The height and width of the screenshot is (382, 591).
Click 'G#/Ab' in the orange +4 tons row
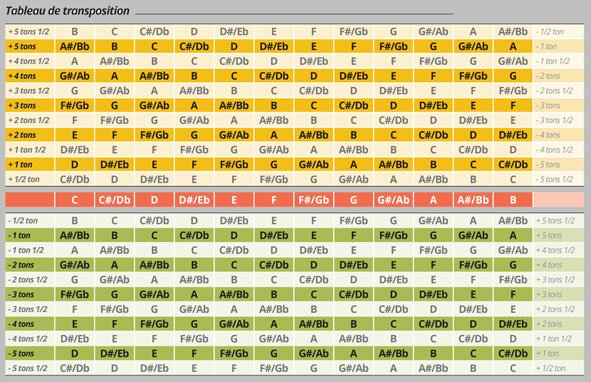(x=75, y=76)
